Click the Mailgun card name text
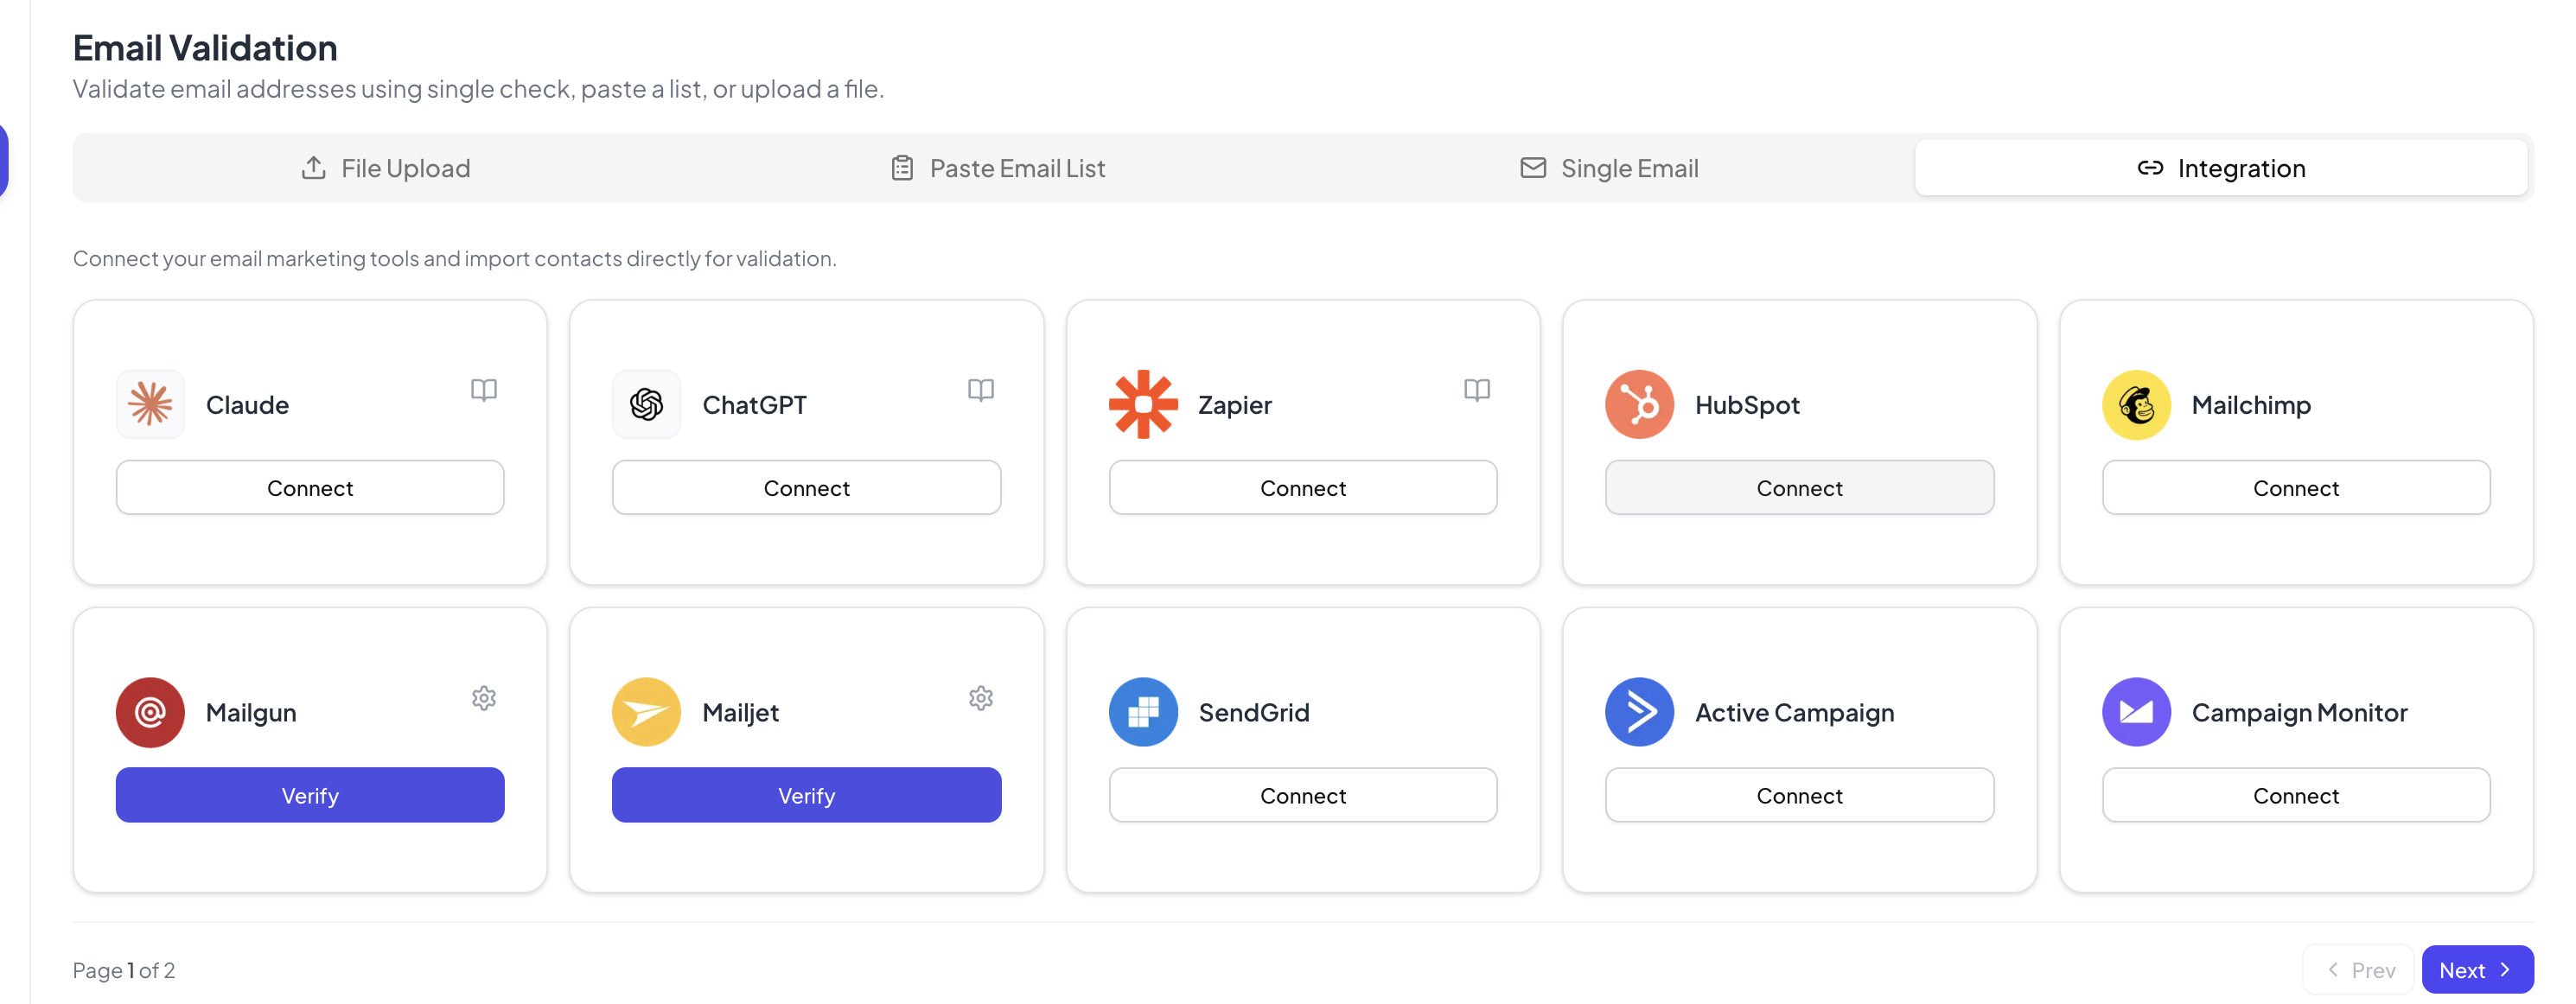The height and width of the screenshot is (1004, 2576). pos(251,713)
